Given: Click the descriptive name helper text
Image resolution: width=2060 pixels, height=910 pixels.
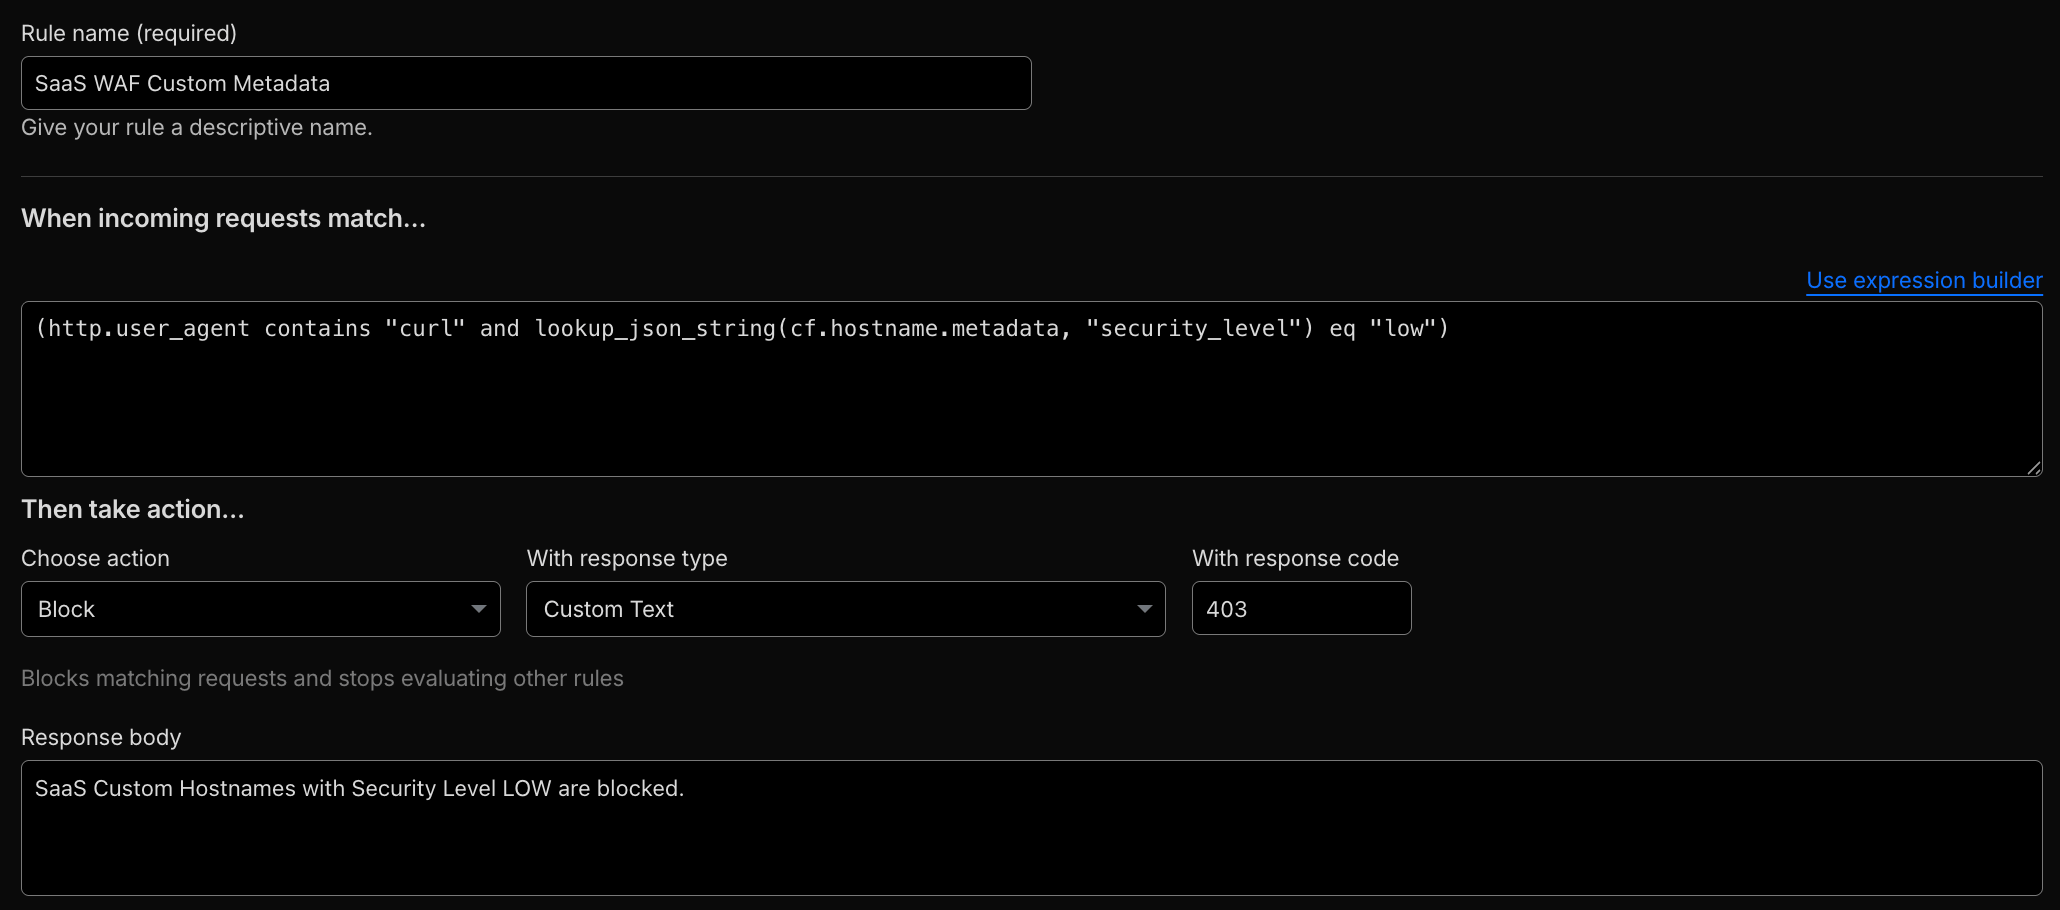Looking at the screenshot, I should point(197,127).
